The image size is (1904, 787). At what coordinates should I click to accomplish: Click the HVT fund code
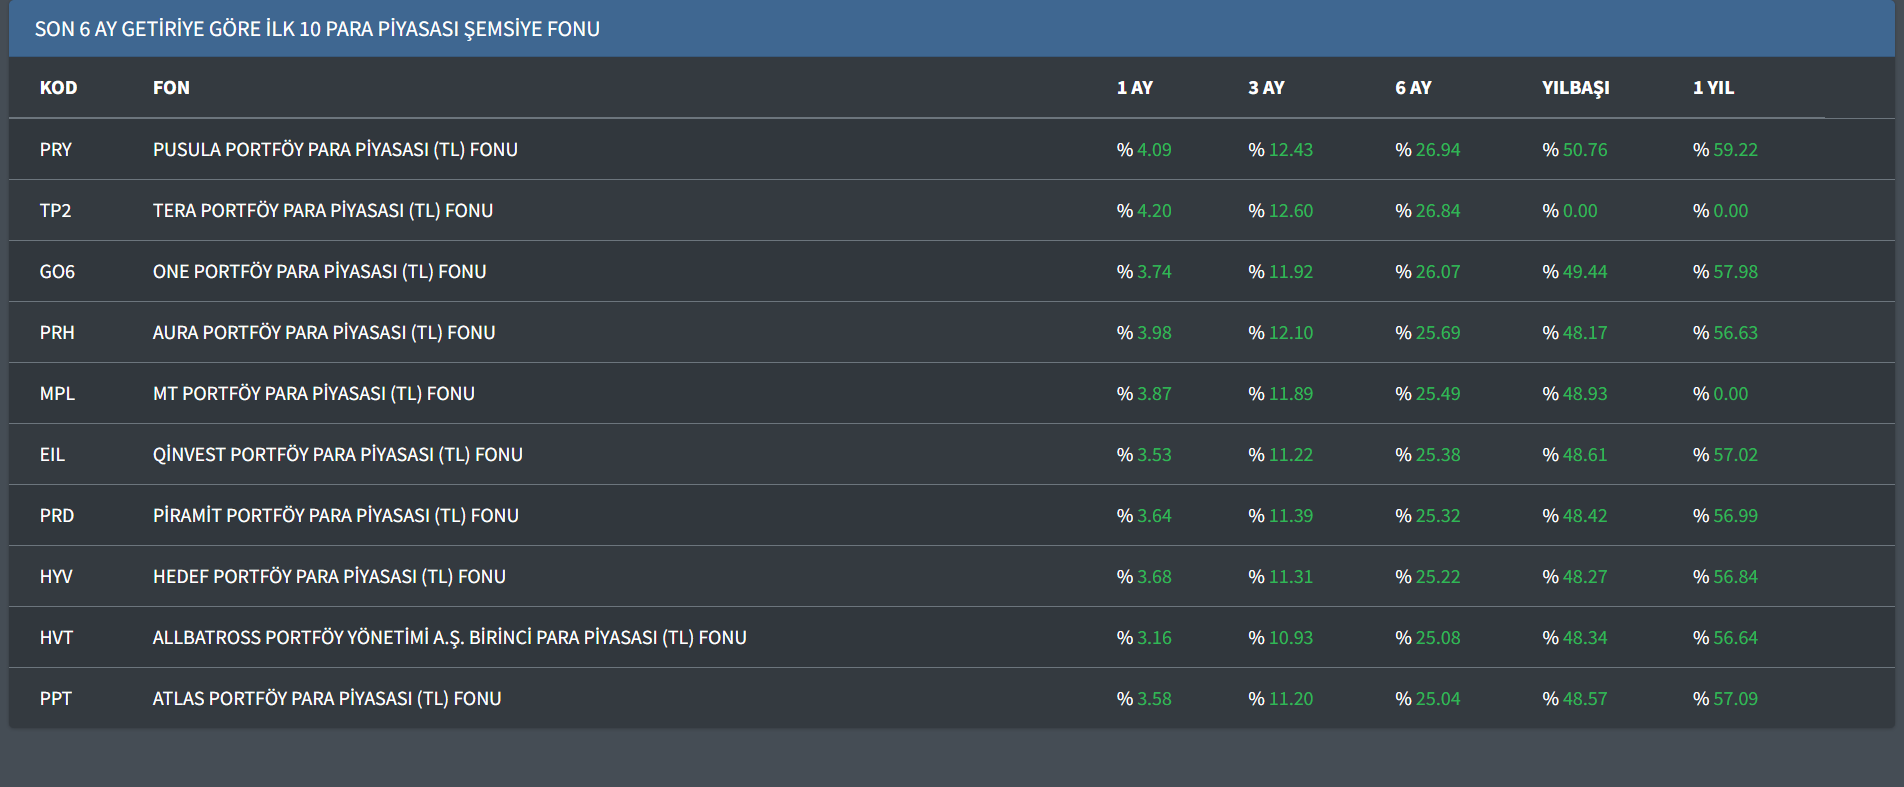tap(56, 638)
